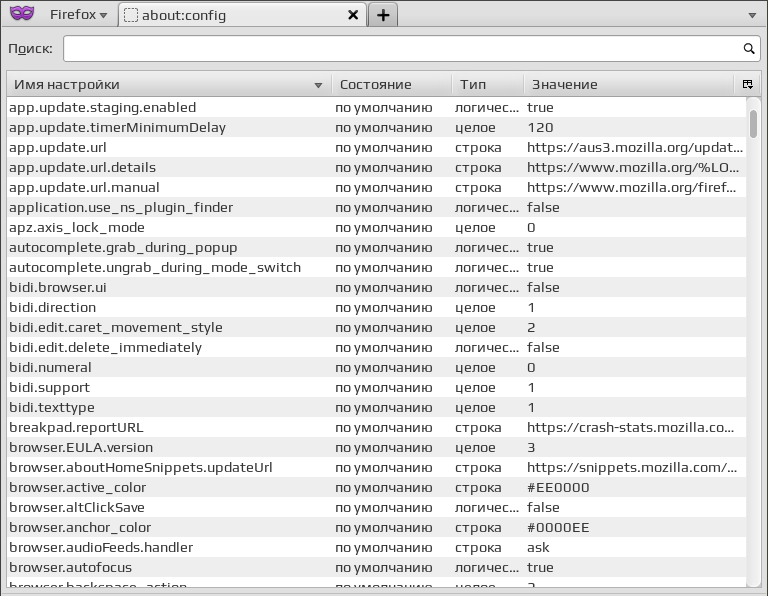Click the value #0000EE
The height and width of the screenshot is (596, 768).
coord(558,527)
